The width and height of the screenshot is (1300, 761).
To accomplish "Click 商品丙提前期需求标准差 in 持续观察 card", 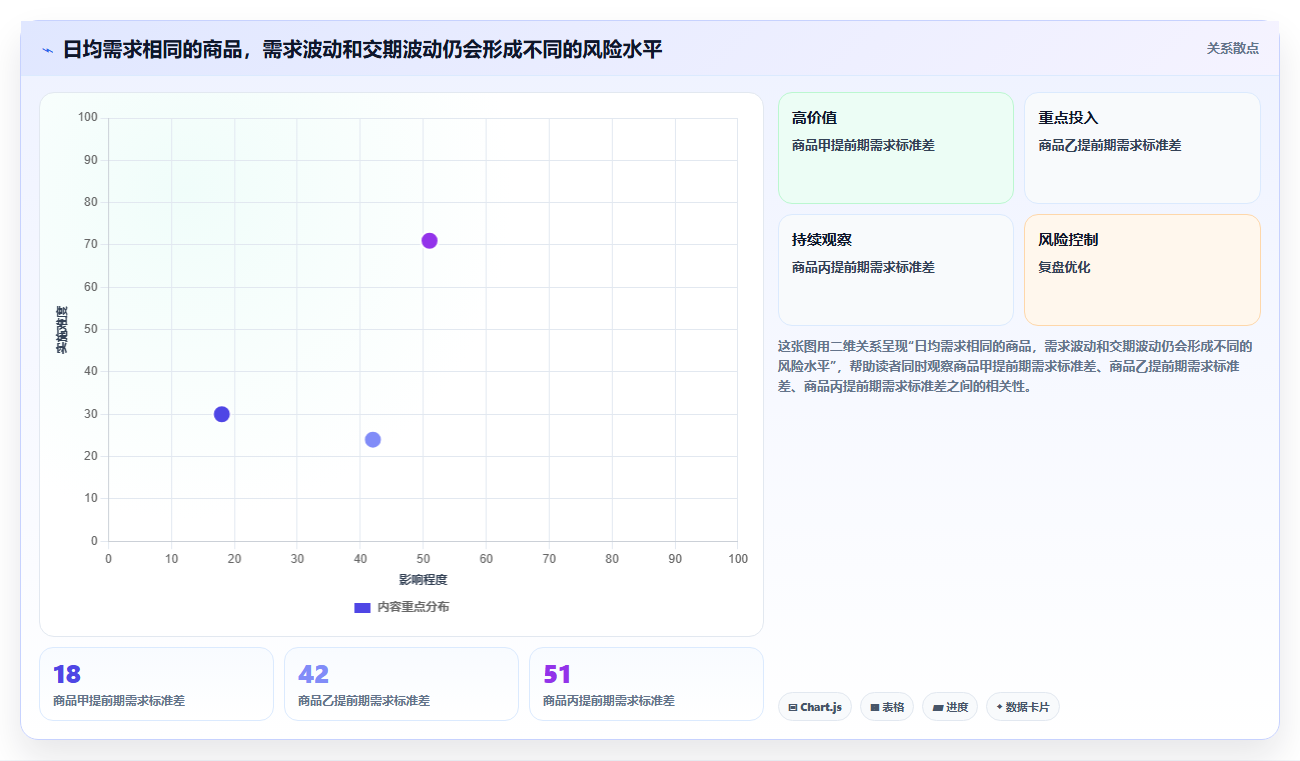I will pos(863,267).
